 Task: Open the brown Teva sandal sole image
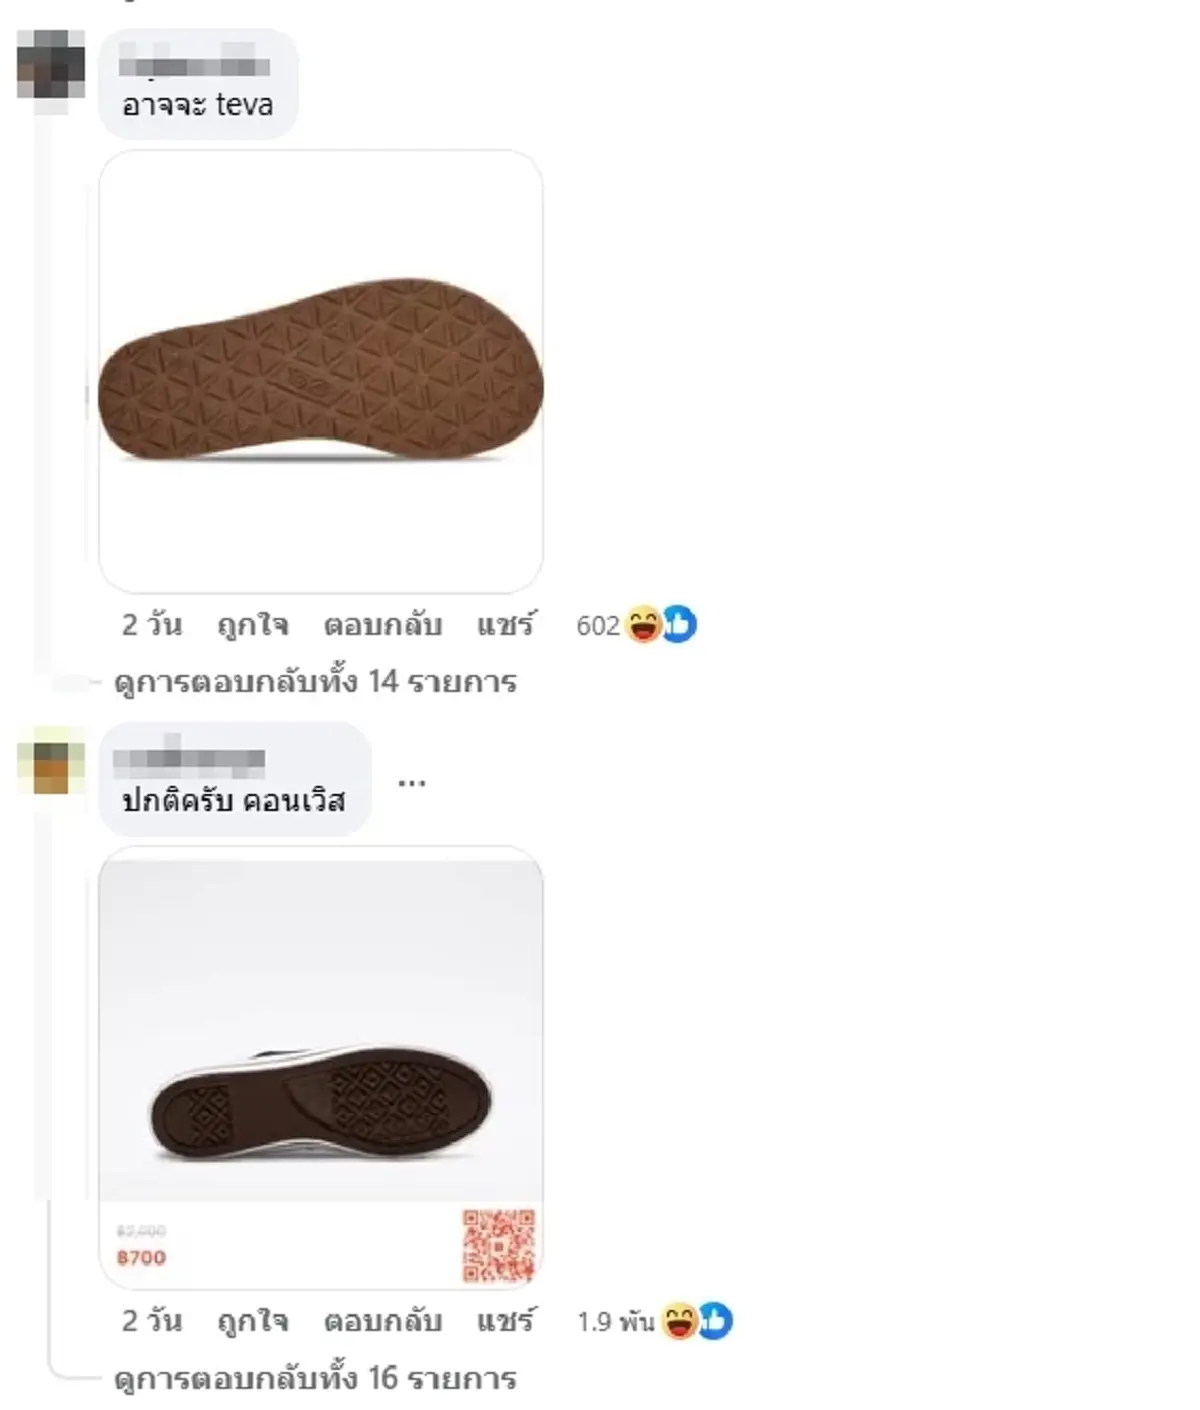[321, 371]
